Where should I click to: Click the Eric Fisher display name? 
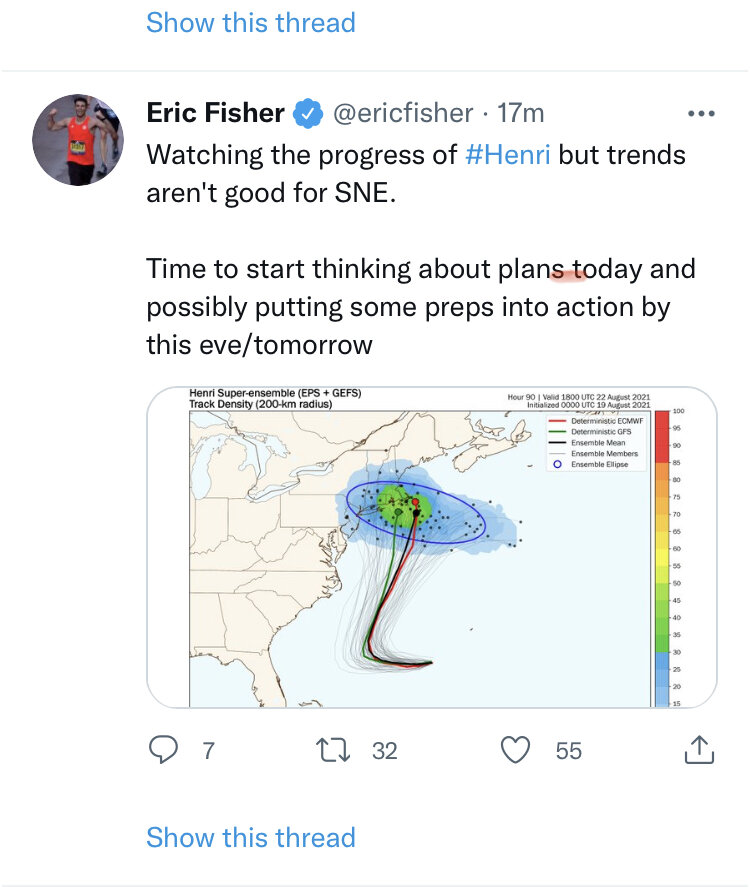pos(215,113)
